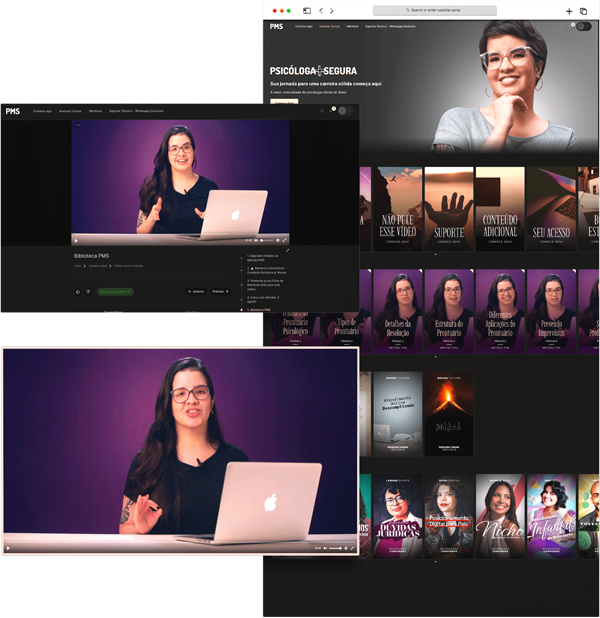Select 'Comece aqui' in the lesson player menu
The height and width of the screenshot is (618, 600).
pos(42,111)
